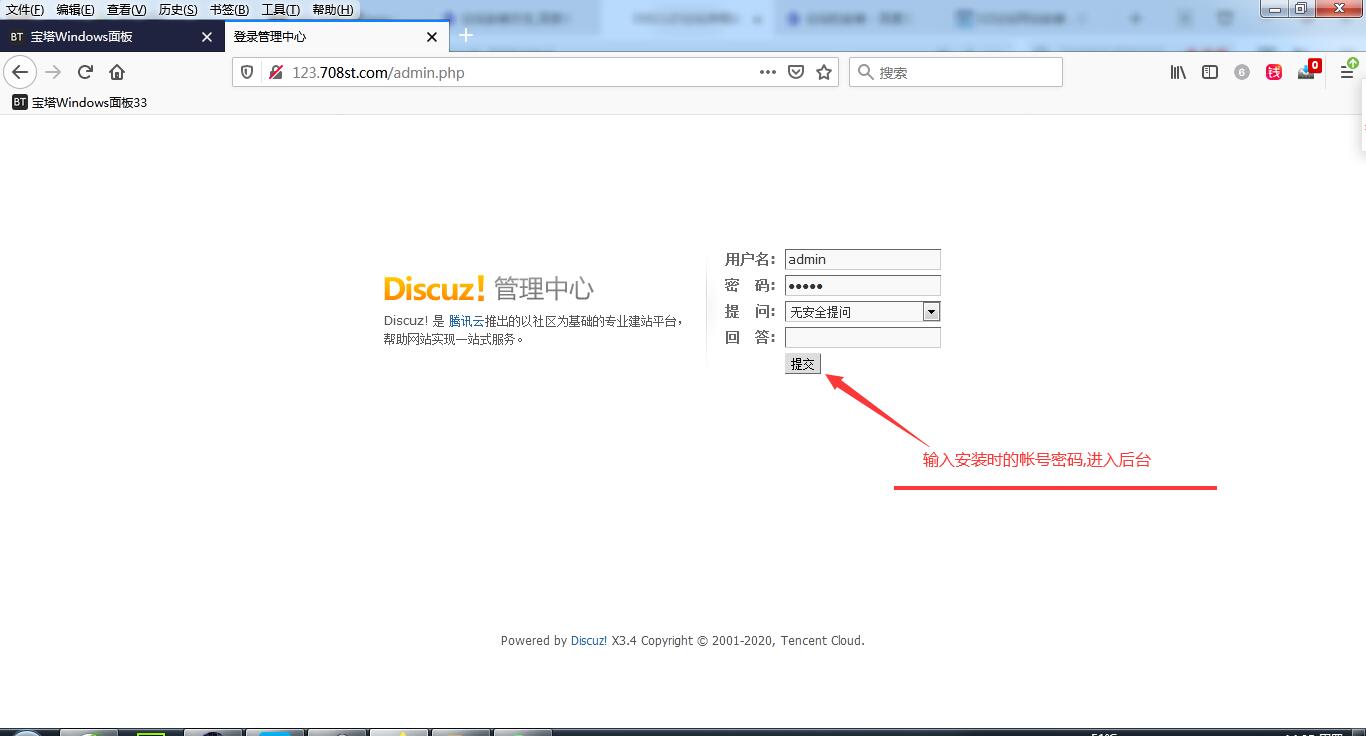Open the extension with red 0 badge

[1308, 70]
